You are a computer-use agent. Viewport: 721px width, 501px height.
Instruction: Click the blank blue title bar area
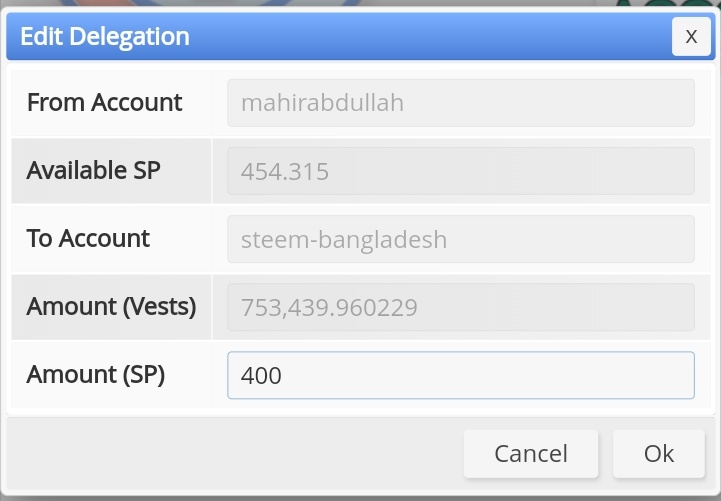point(430,37)
